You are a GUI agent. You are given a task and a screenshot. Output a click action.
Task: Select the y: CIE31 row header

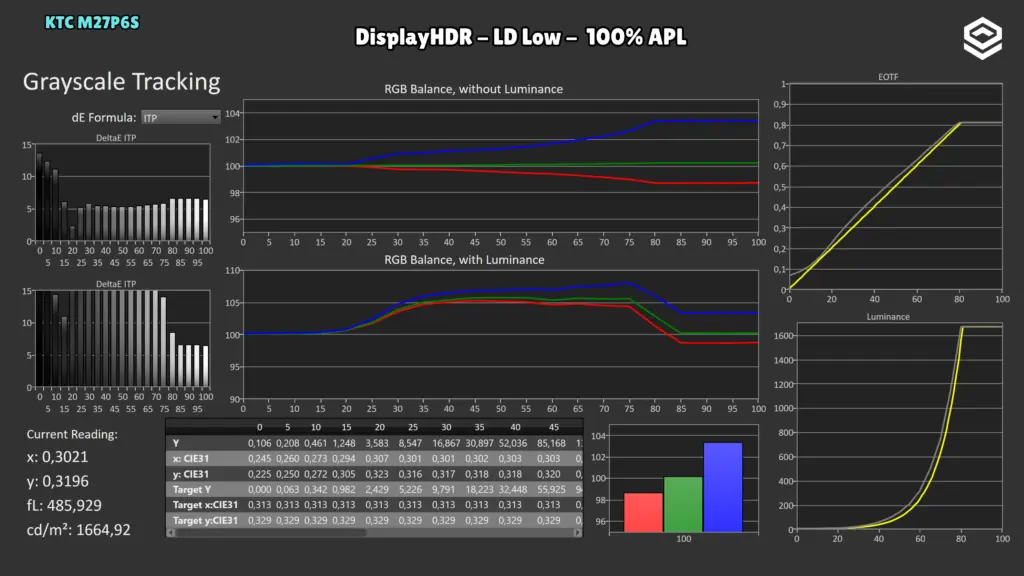pyautogui.click(x=191, y=474)
